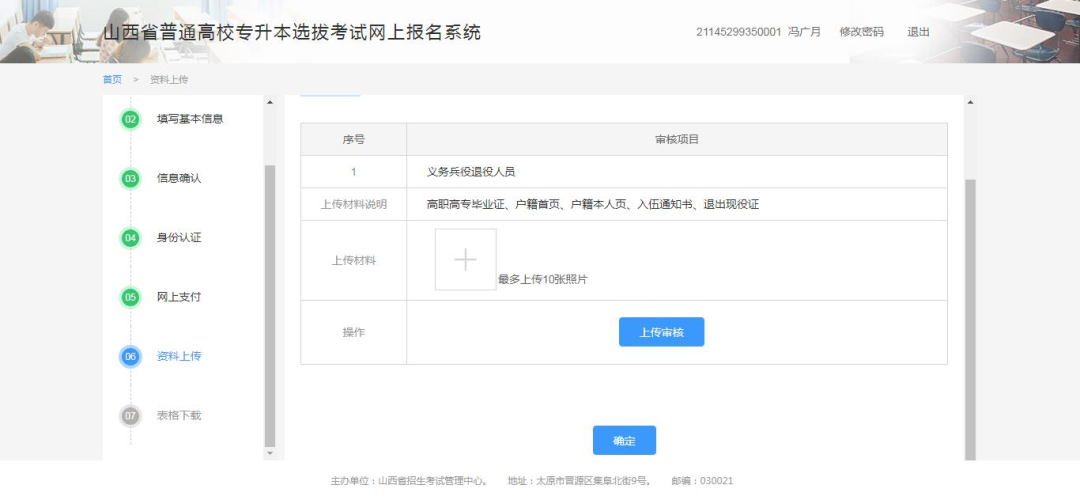Open the 填写基本信息 step
The image size is (1080, 500).
click(x=190, y=118)
